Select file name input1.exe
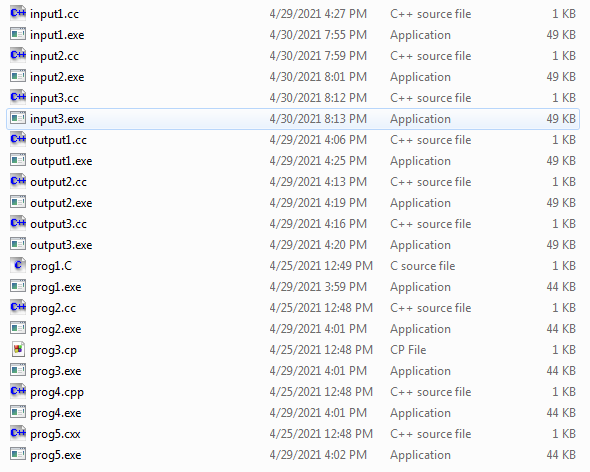The image size is (590, 472). 57,35
